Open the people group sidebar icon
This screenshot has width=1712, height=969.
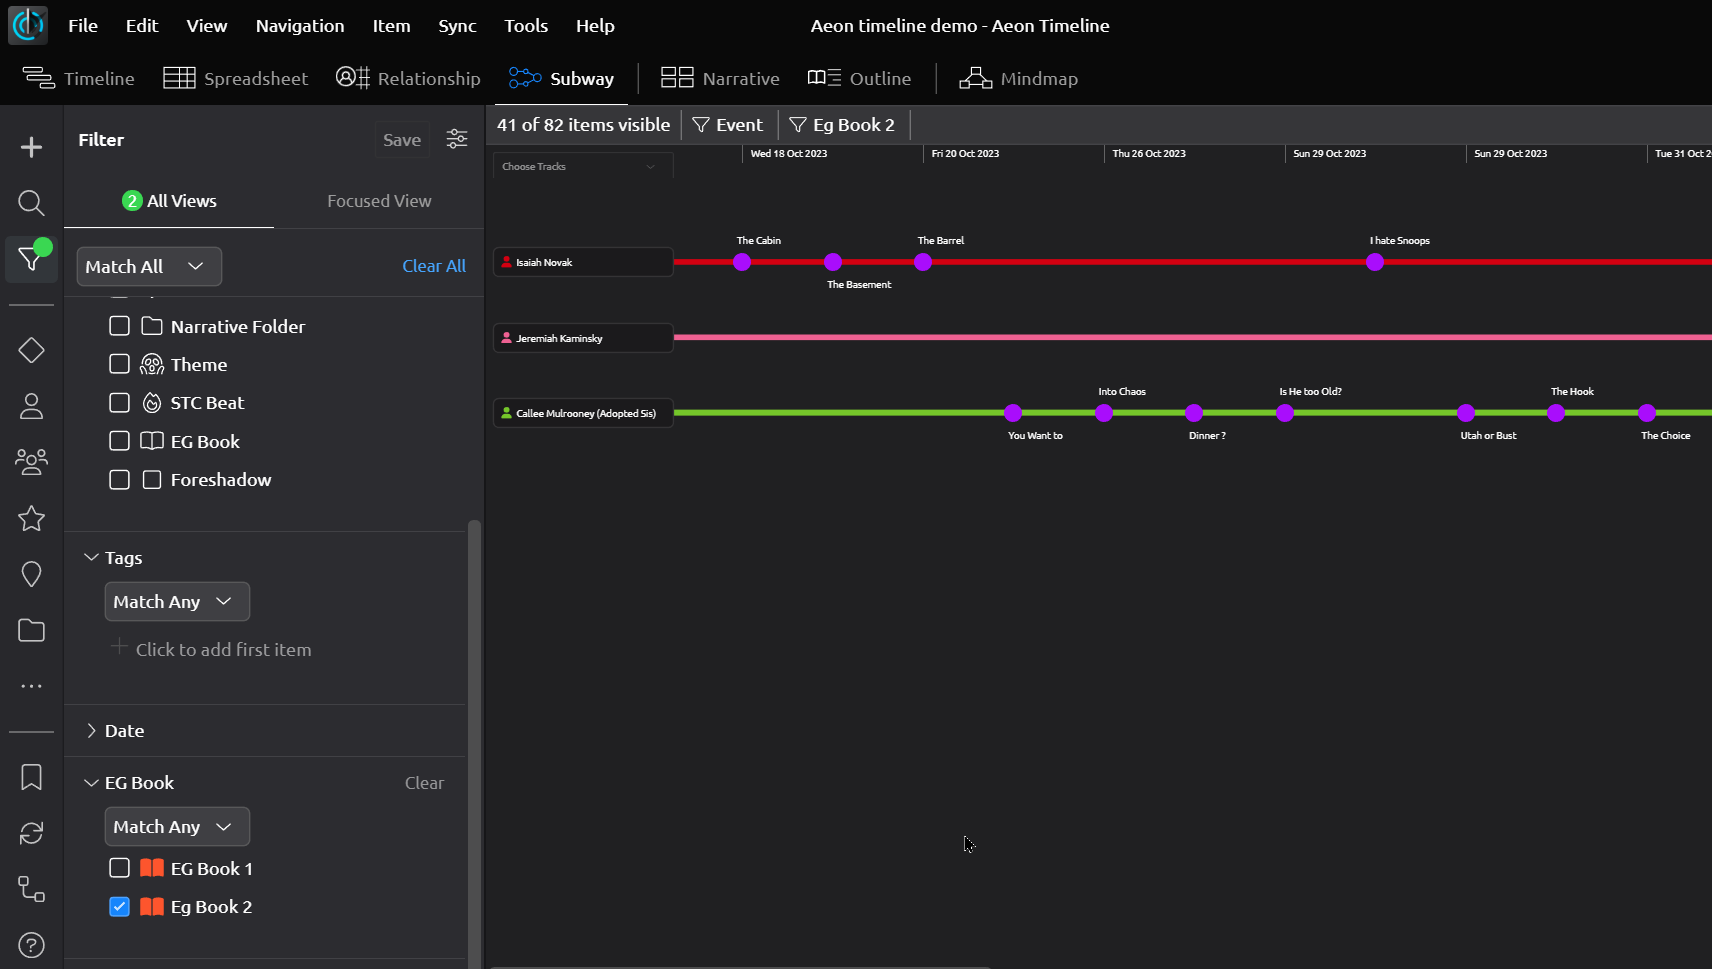[31, 461]
